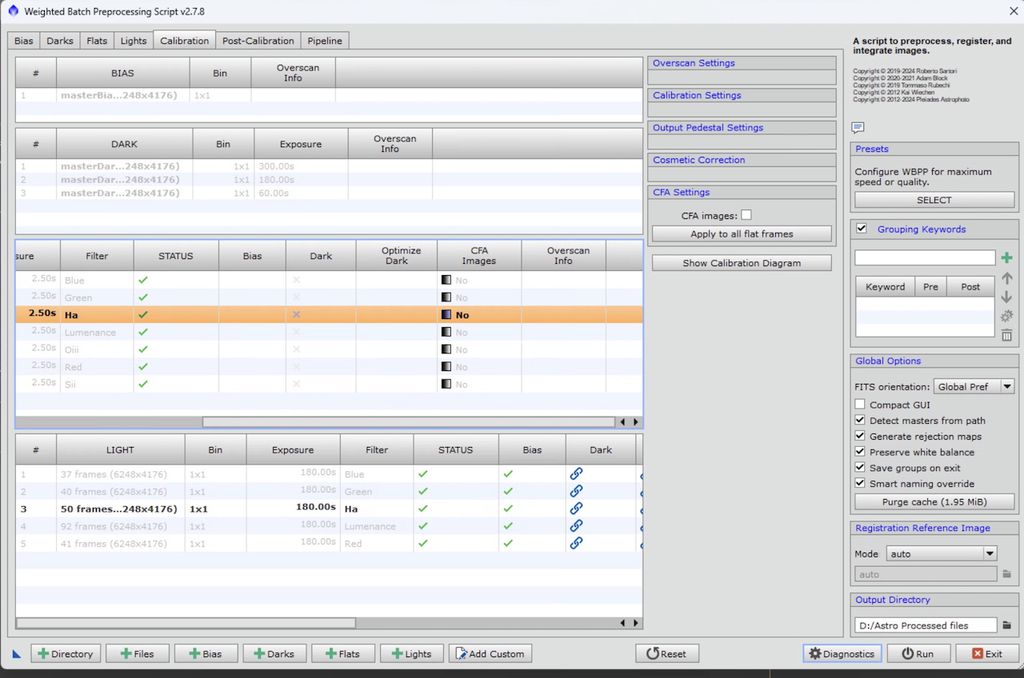This screenshot has width=1024, height=678.
Task: Click the green plus to add grouping keyword
Action: point(1006,258)
